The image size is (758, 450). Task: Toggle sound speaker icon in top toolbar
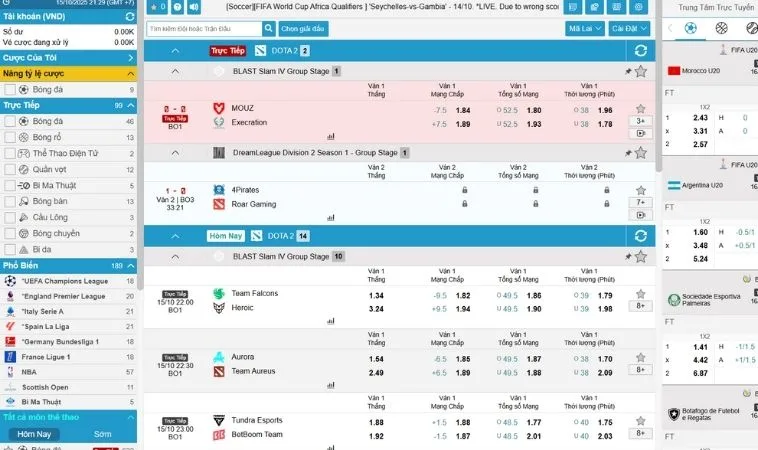(194, 7)
